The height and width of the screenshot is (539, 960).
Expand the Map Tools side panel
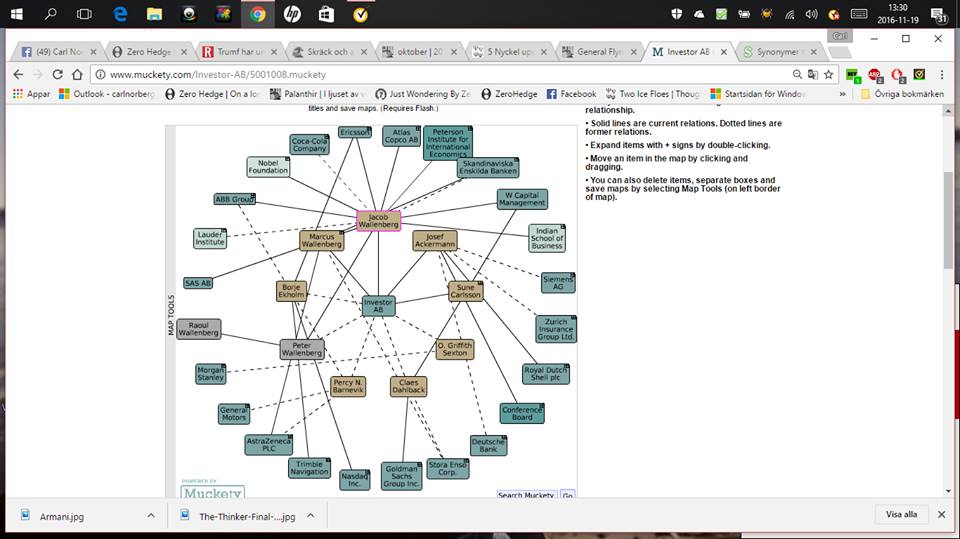pyautogui.click(x=171, y=313)
